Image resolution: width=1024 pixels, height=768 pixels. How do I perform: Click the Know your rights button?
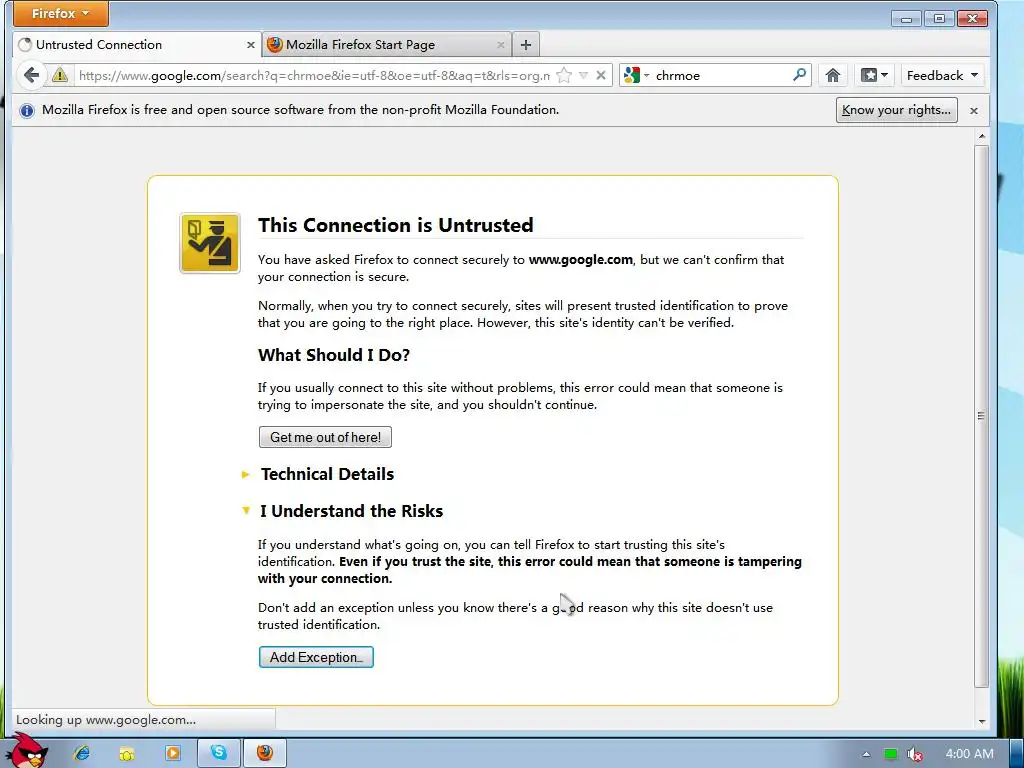tap(897, 110)
